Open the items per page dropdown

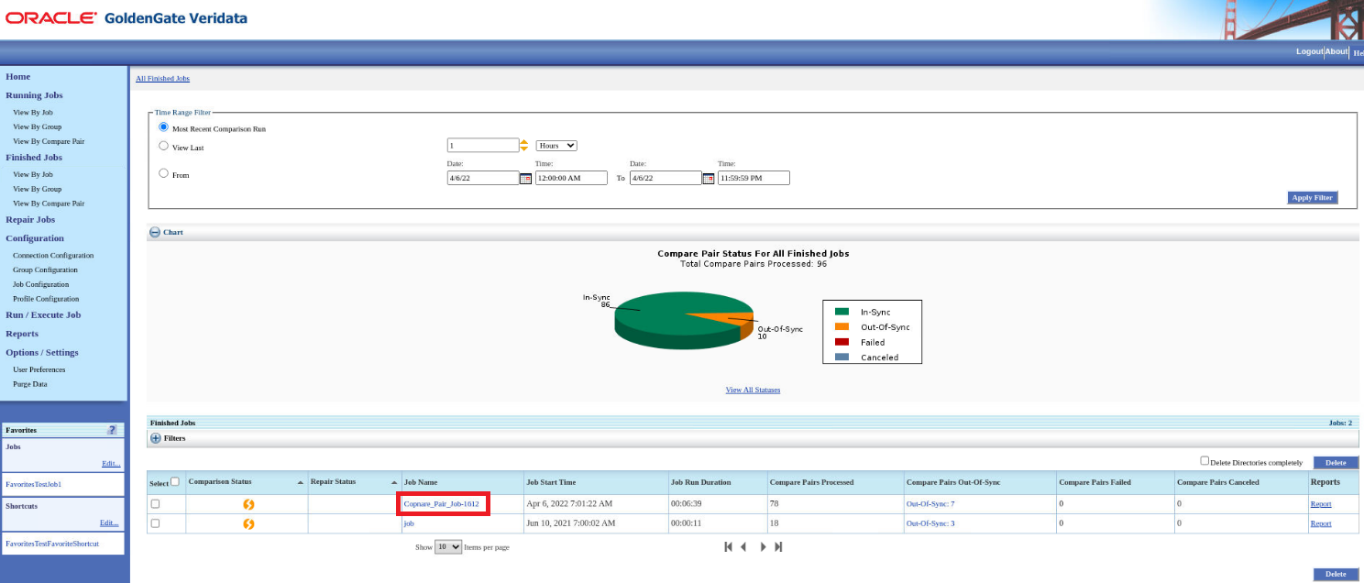(x=448, y=547)
